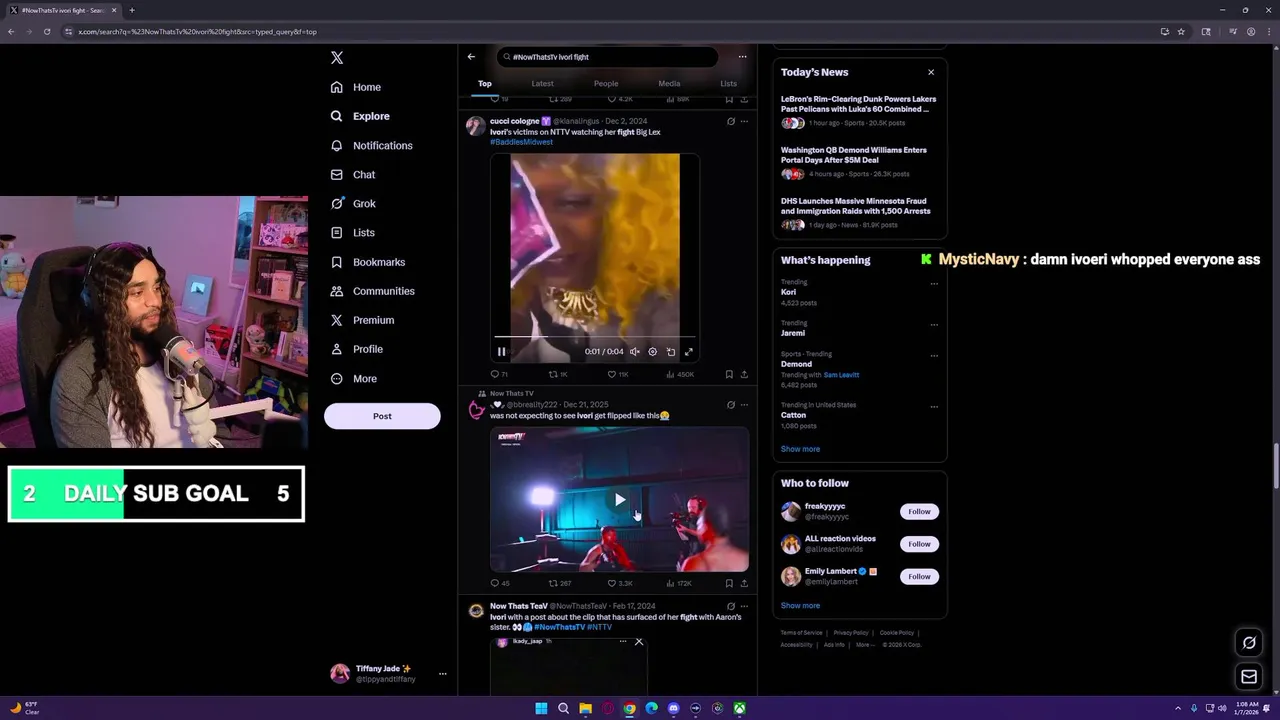The height and width of the screenshot is (720, 1280).
Task: Open the Windows Start menu
Action: [x=541, y=709]
